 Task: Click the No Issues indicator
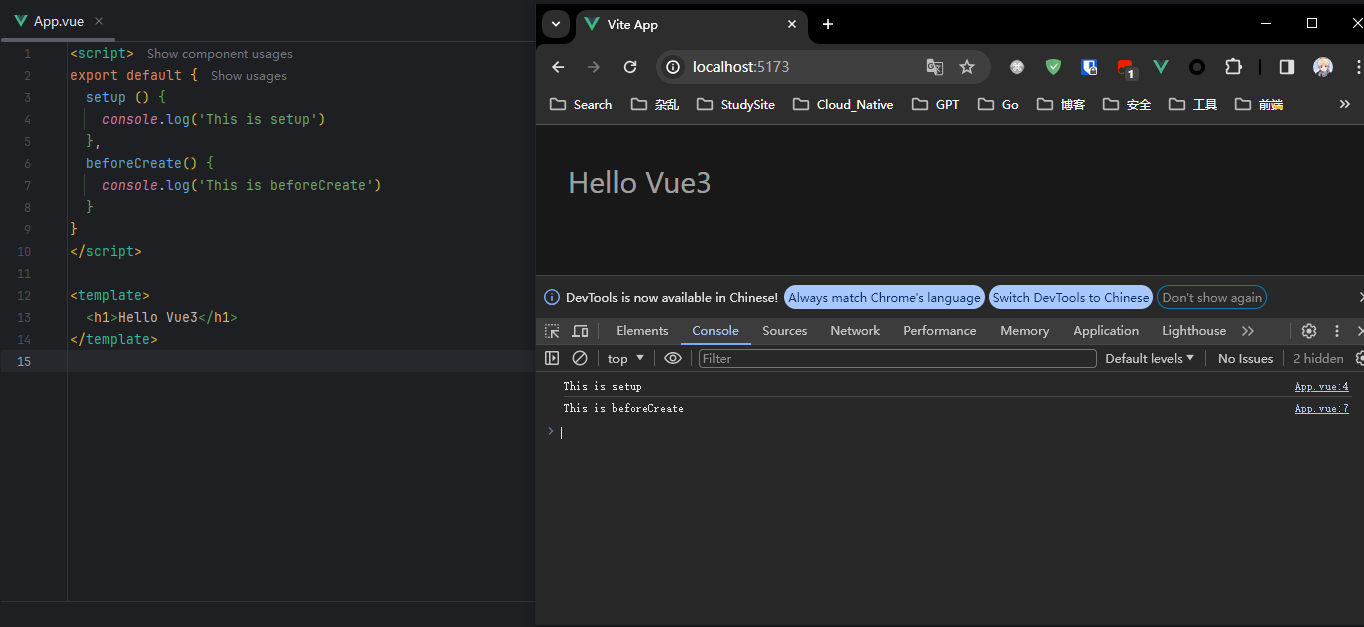(1245, 358)
